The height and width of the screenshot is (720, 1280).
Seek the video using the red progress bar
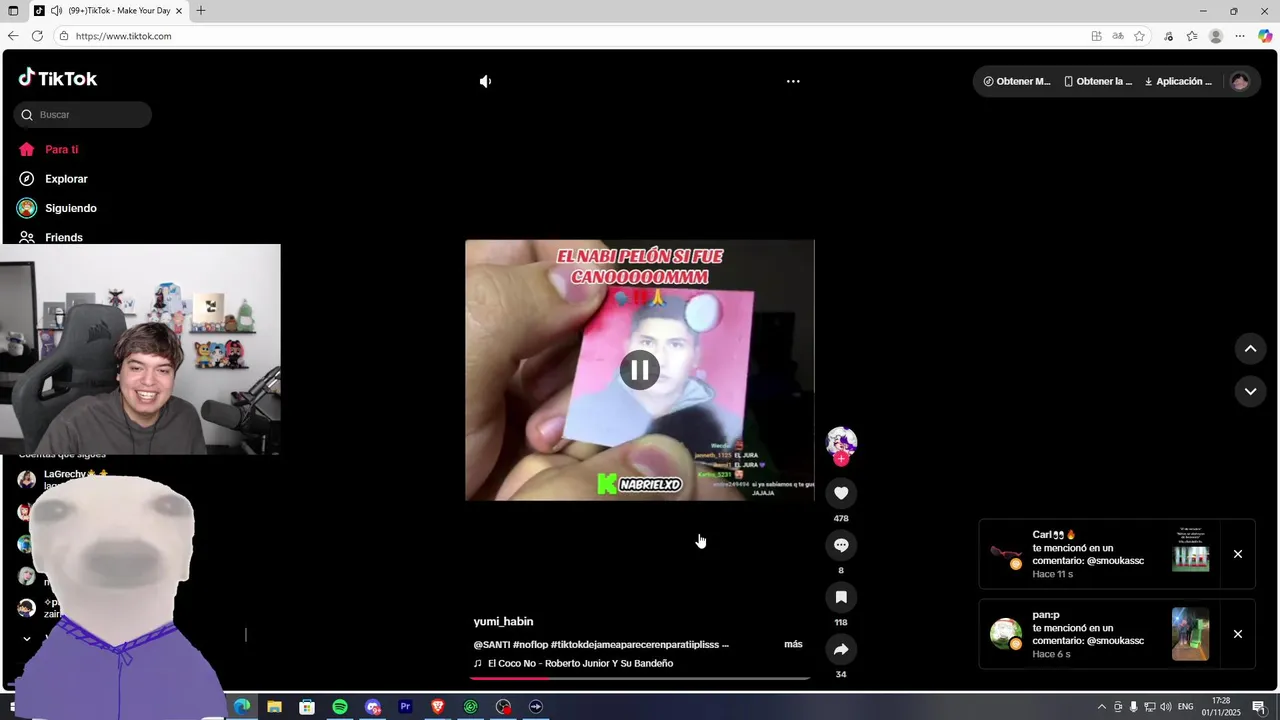(x=640, y=678)
